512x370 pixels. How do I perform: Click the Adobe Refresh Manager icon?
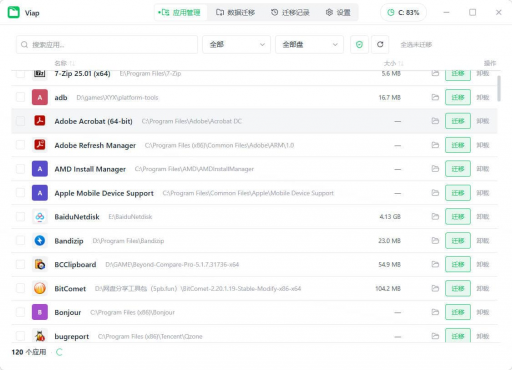pos(40,145)
